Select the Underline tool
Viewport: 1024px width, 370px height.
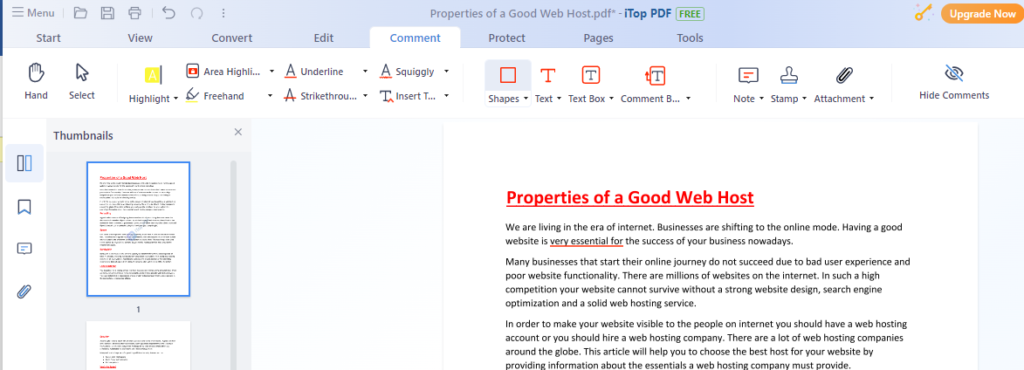click(314, 71)
